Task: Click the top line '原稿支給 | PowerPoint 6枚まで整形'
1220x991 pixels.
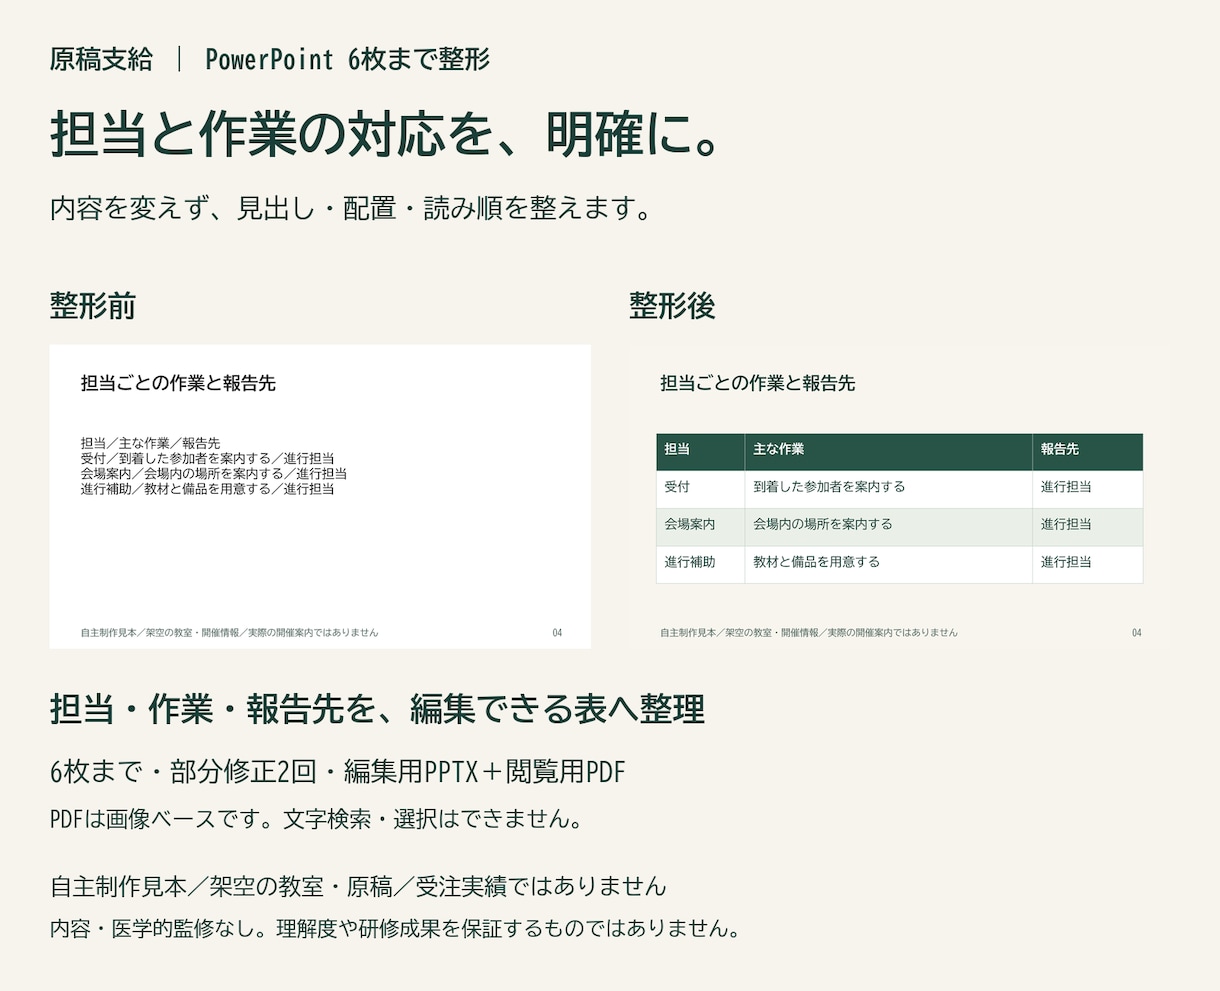Action: 270,59
